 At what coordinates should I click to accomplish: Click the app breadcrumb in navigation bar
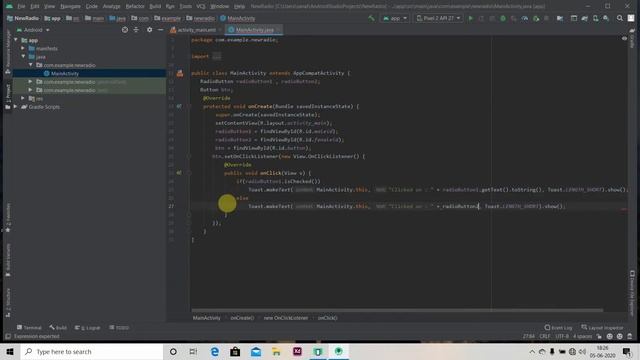[x=53, y=18]
